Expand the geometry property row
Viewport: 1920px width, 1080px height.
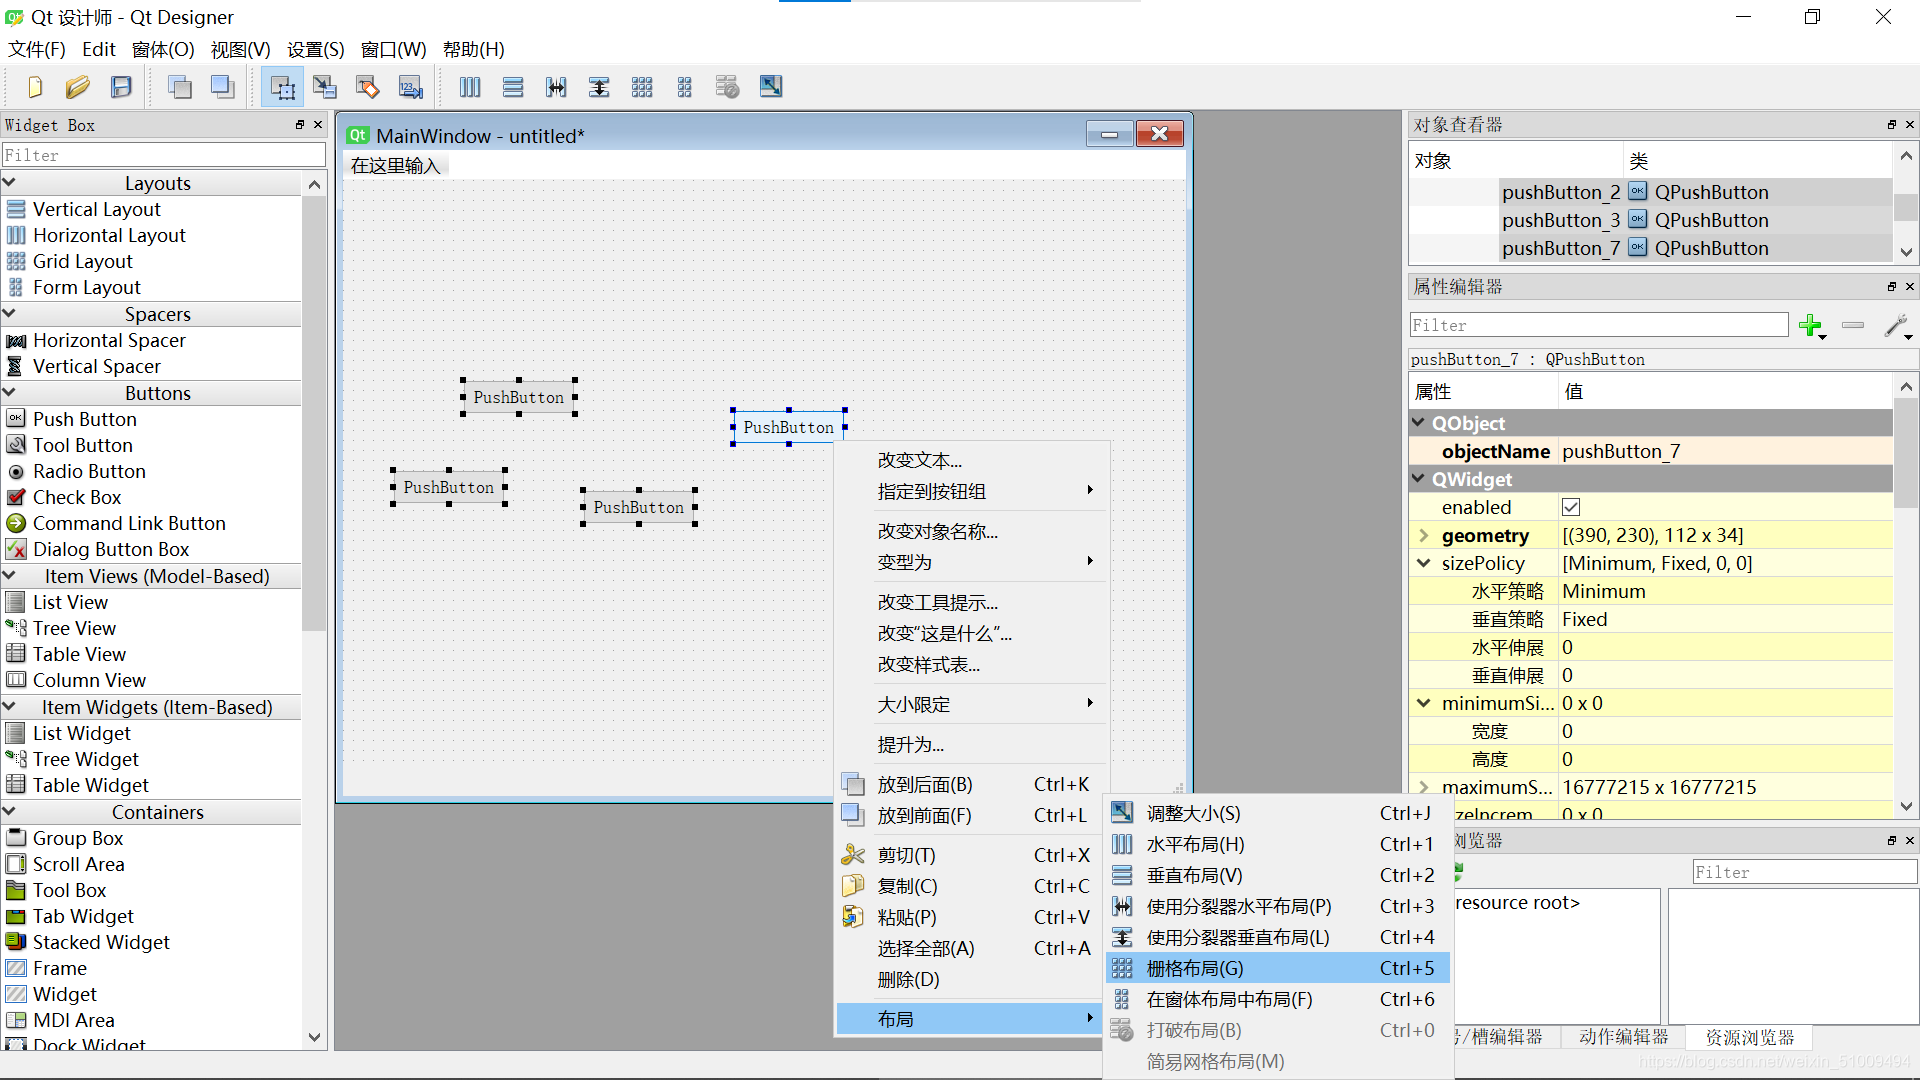[1423, 535]
